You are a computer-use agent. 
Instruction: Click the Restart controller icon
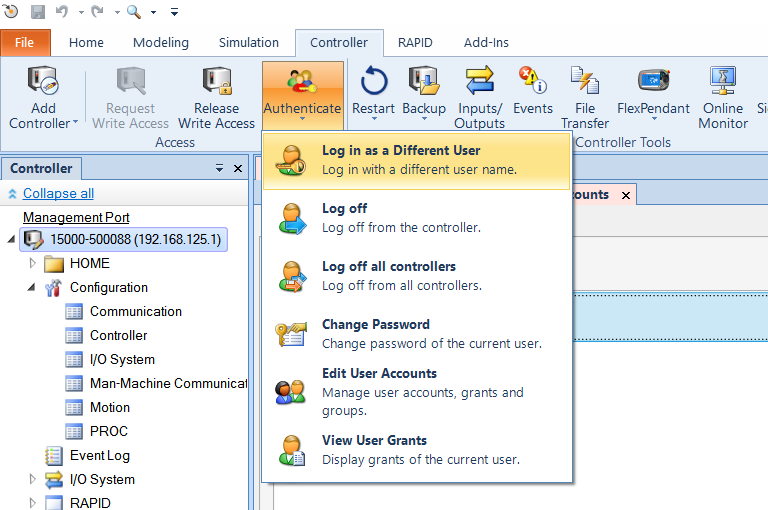tap(373, 81)
